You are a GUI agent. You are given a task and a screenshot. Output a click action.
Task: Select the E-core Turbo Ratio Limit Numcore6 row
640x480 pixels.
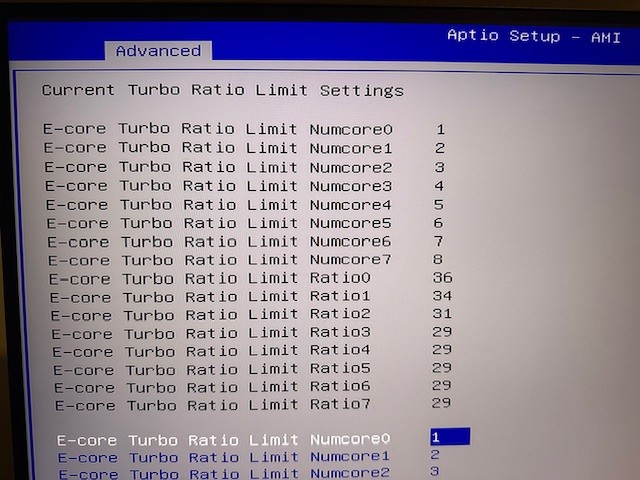point(219,242)
